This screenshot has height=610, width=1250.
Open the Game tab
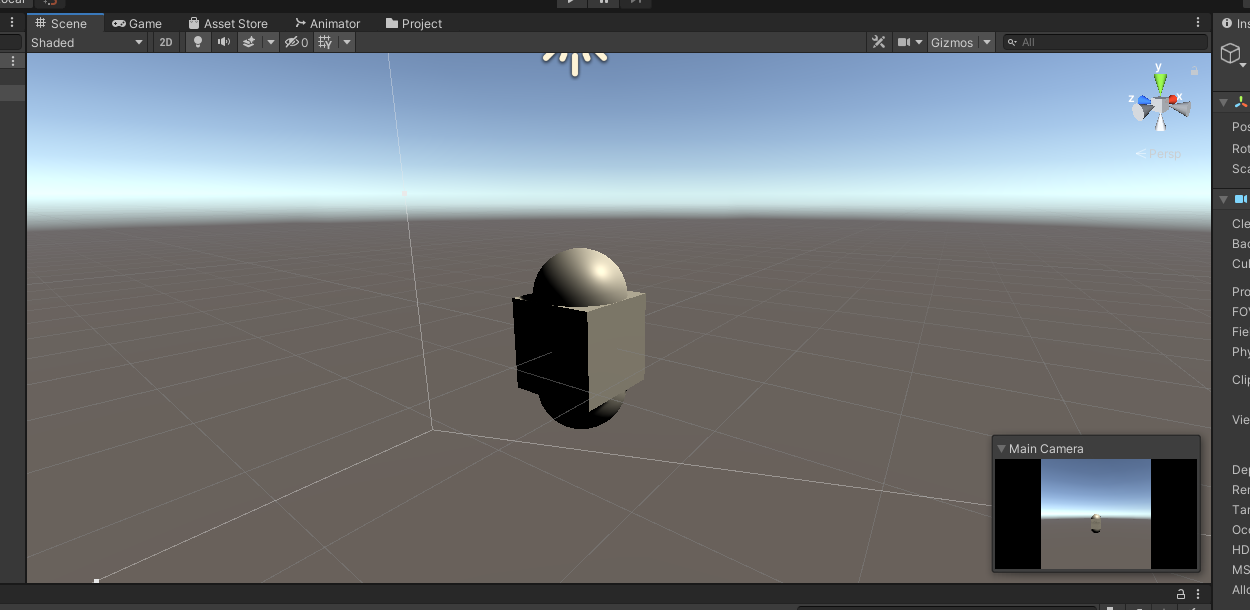tap(137, 23)
